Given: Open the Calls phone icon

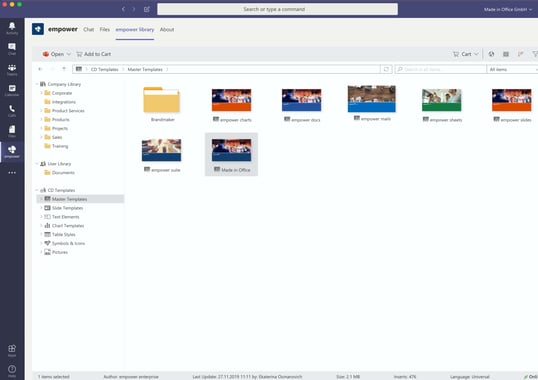Looking at the screenshot, I should (12, 111).
